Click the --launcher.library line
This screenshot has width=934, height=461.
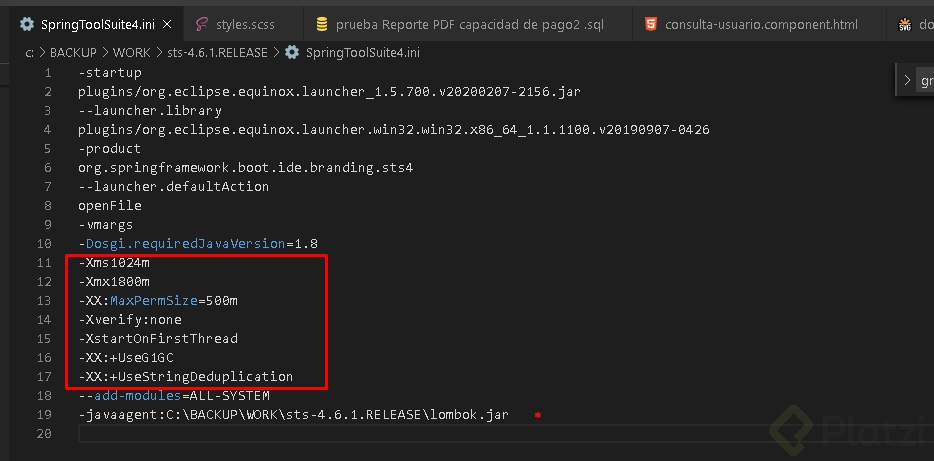click(150, 111)
